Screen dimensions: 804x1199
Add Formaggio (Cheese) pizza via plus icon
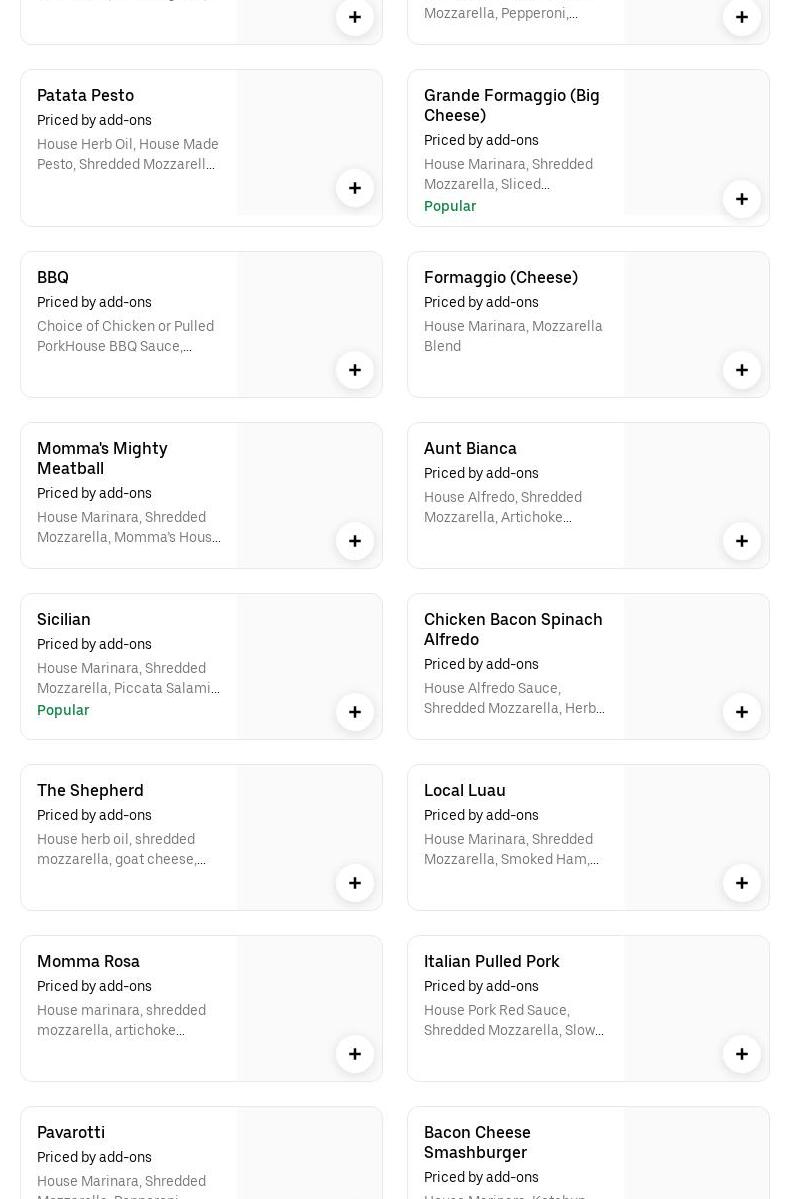coord(742,370)
